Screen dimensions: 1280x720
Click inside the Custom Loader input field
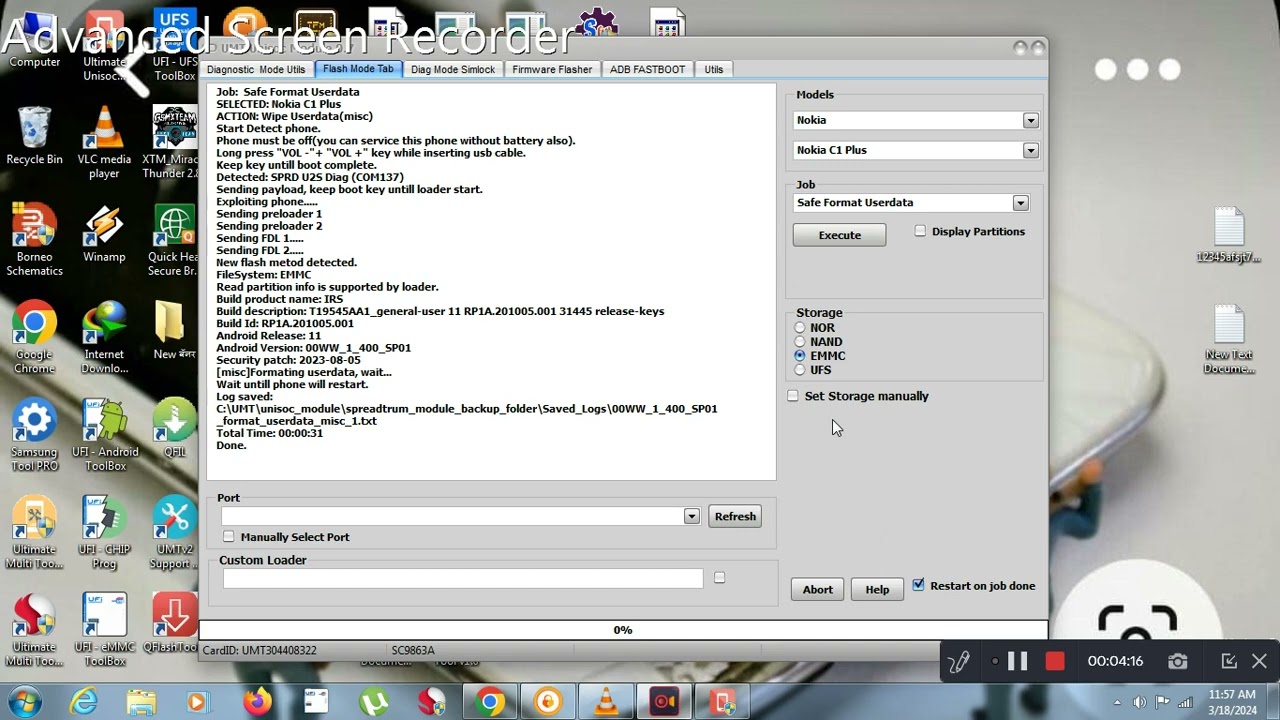click(463, 578)
